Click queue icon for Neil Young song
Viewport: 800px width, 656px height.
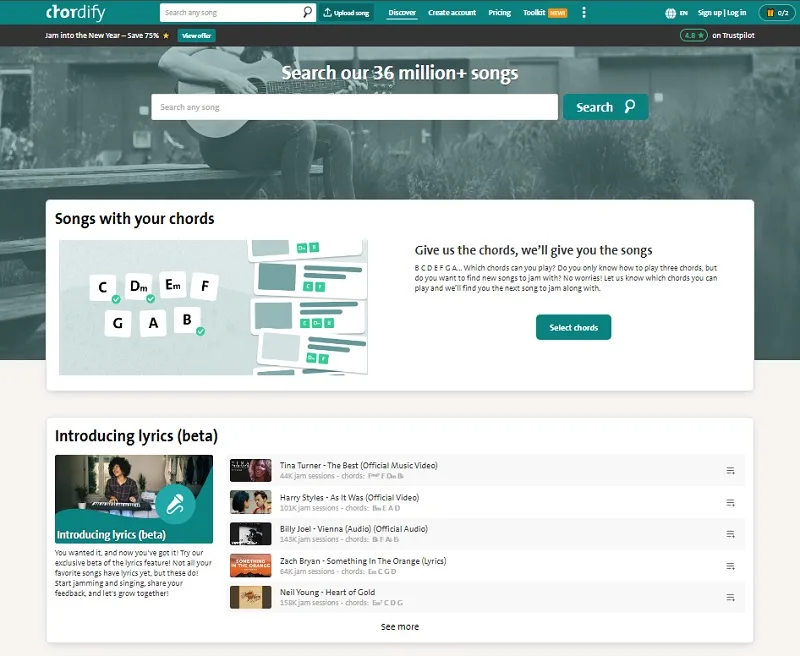pos(730,597)
